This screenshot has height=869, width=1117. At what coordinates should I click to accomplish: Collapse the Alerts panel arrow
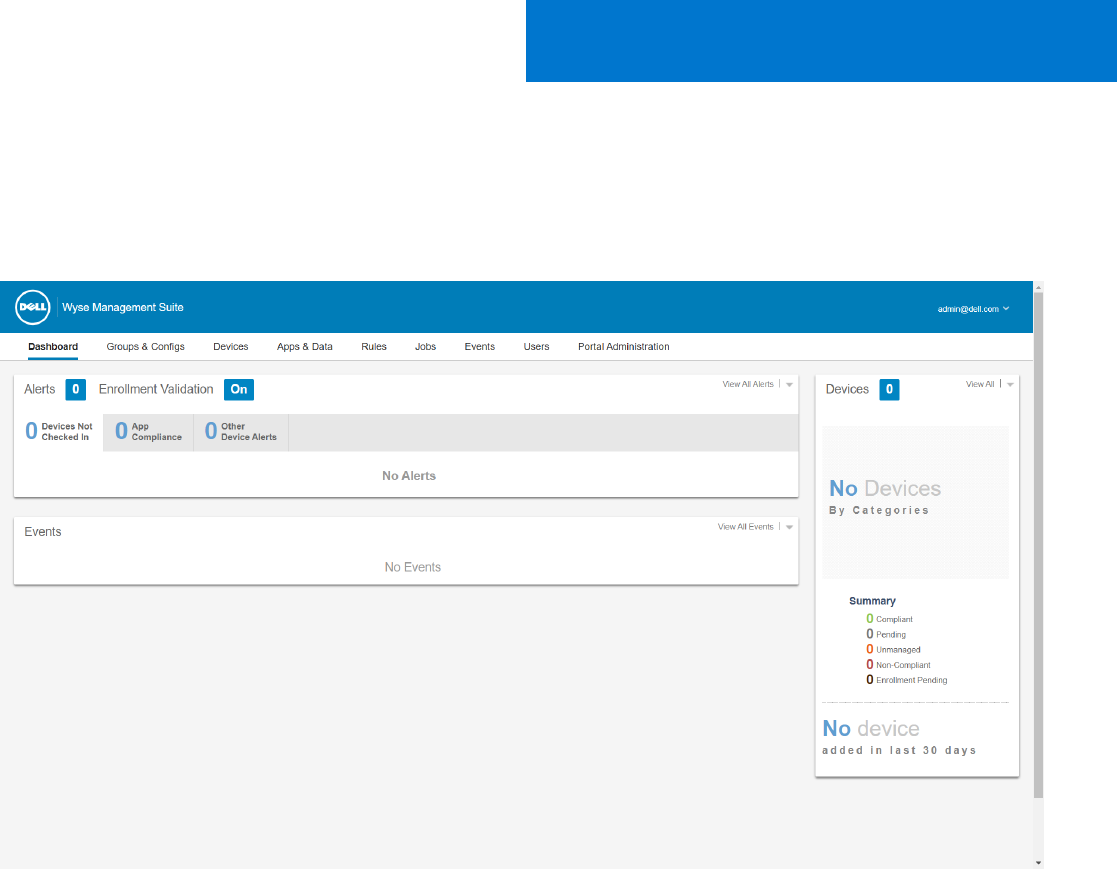(x=789, y=385)
